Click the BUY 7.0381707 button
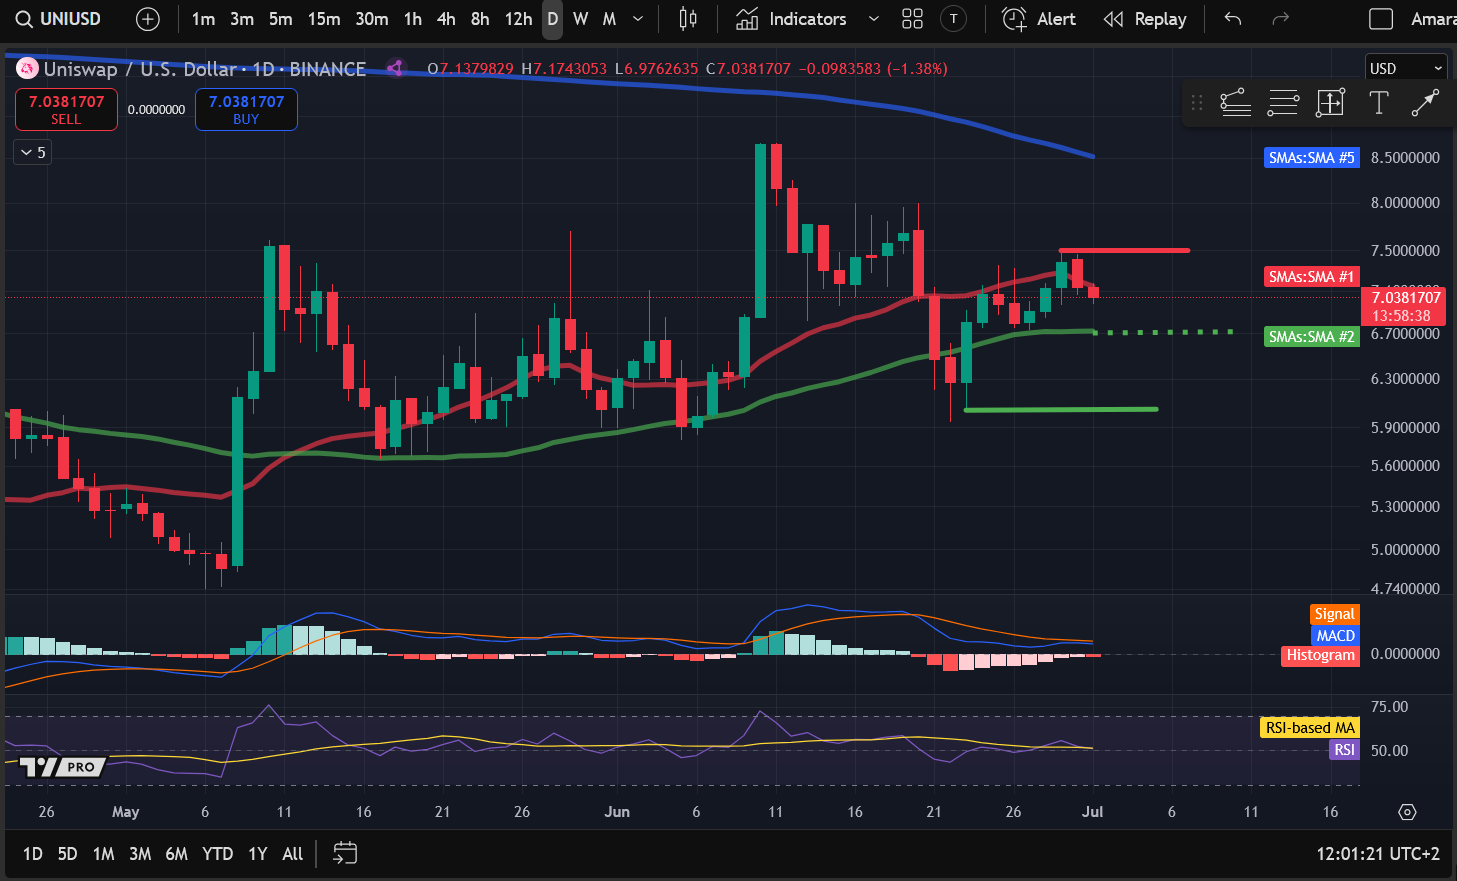 point(246,109)
